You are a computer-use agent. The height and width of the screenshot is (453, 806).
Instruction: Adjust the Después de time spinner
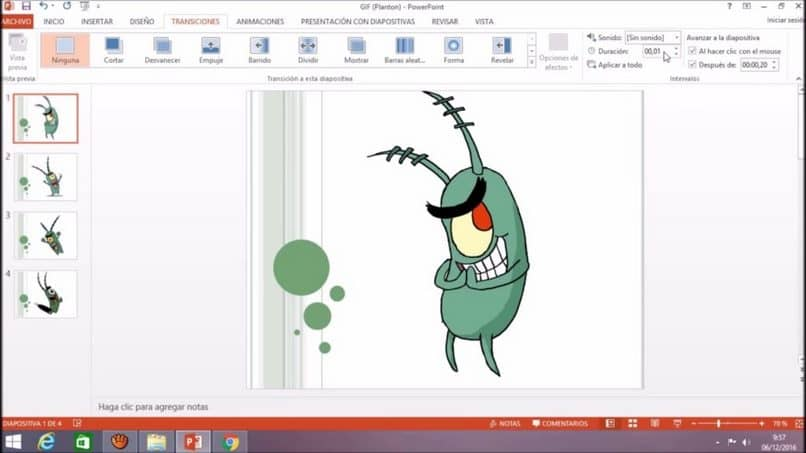(774, 65)
